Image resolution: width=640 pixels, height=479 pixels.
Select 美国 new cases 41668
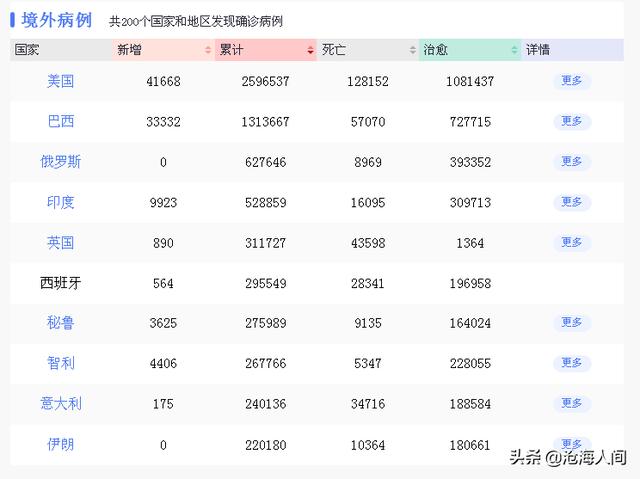tap(163, 82)
